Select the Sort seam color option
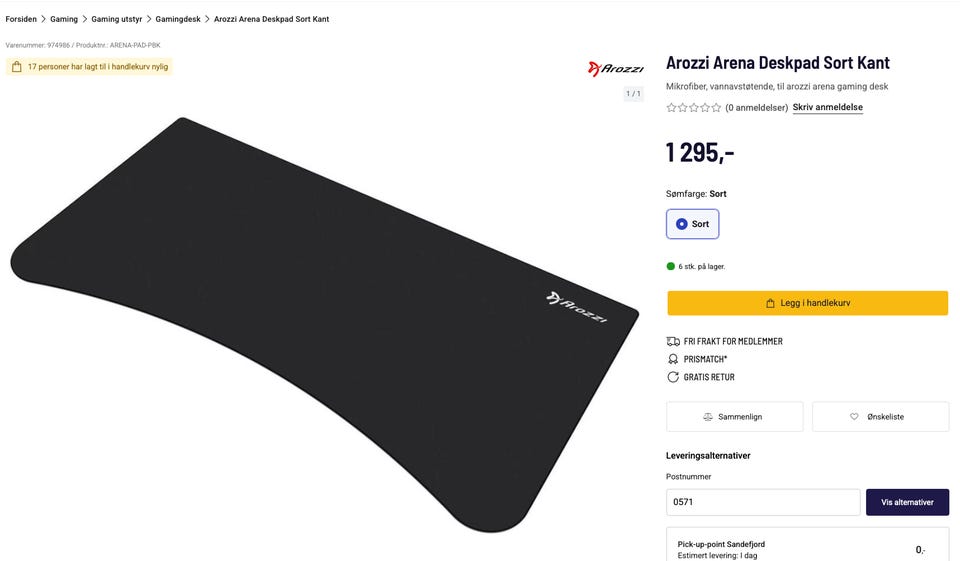The width and height of the screenshot is (960, 561). pos(692,224)
